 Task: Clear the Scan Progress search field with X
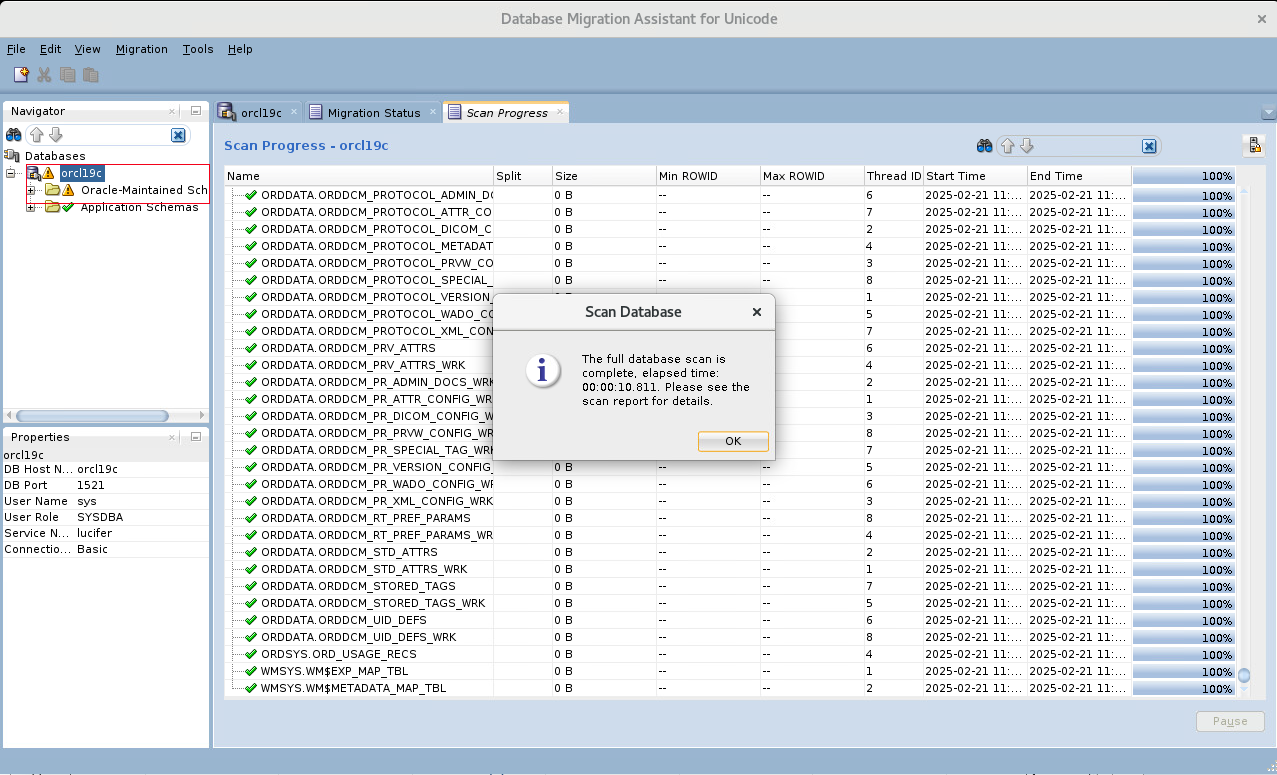tap(1149, 146)
